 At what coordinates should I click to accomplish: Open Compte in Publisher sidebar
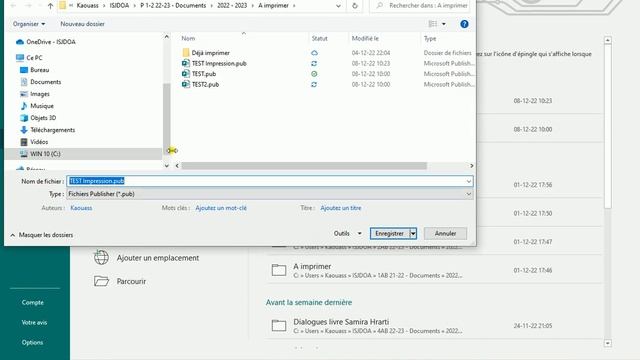tap(33, 302)
